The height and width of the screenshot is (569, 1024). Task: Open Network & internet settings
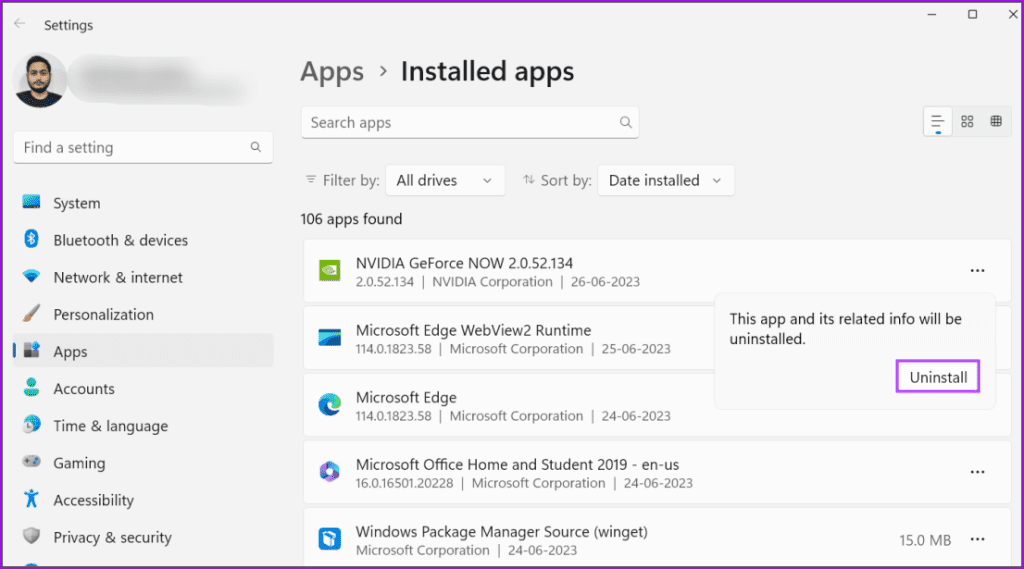pos(143,278)
